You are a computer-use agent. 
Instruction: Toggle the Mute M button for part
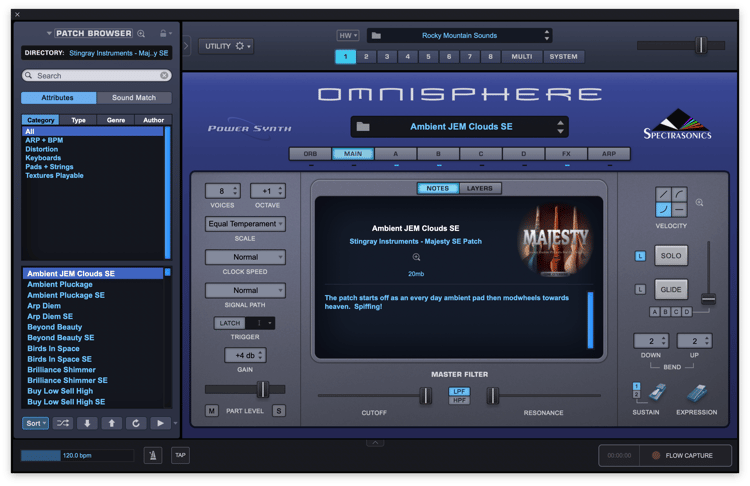pyautogui.click(x=211, y=411)
